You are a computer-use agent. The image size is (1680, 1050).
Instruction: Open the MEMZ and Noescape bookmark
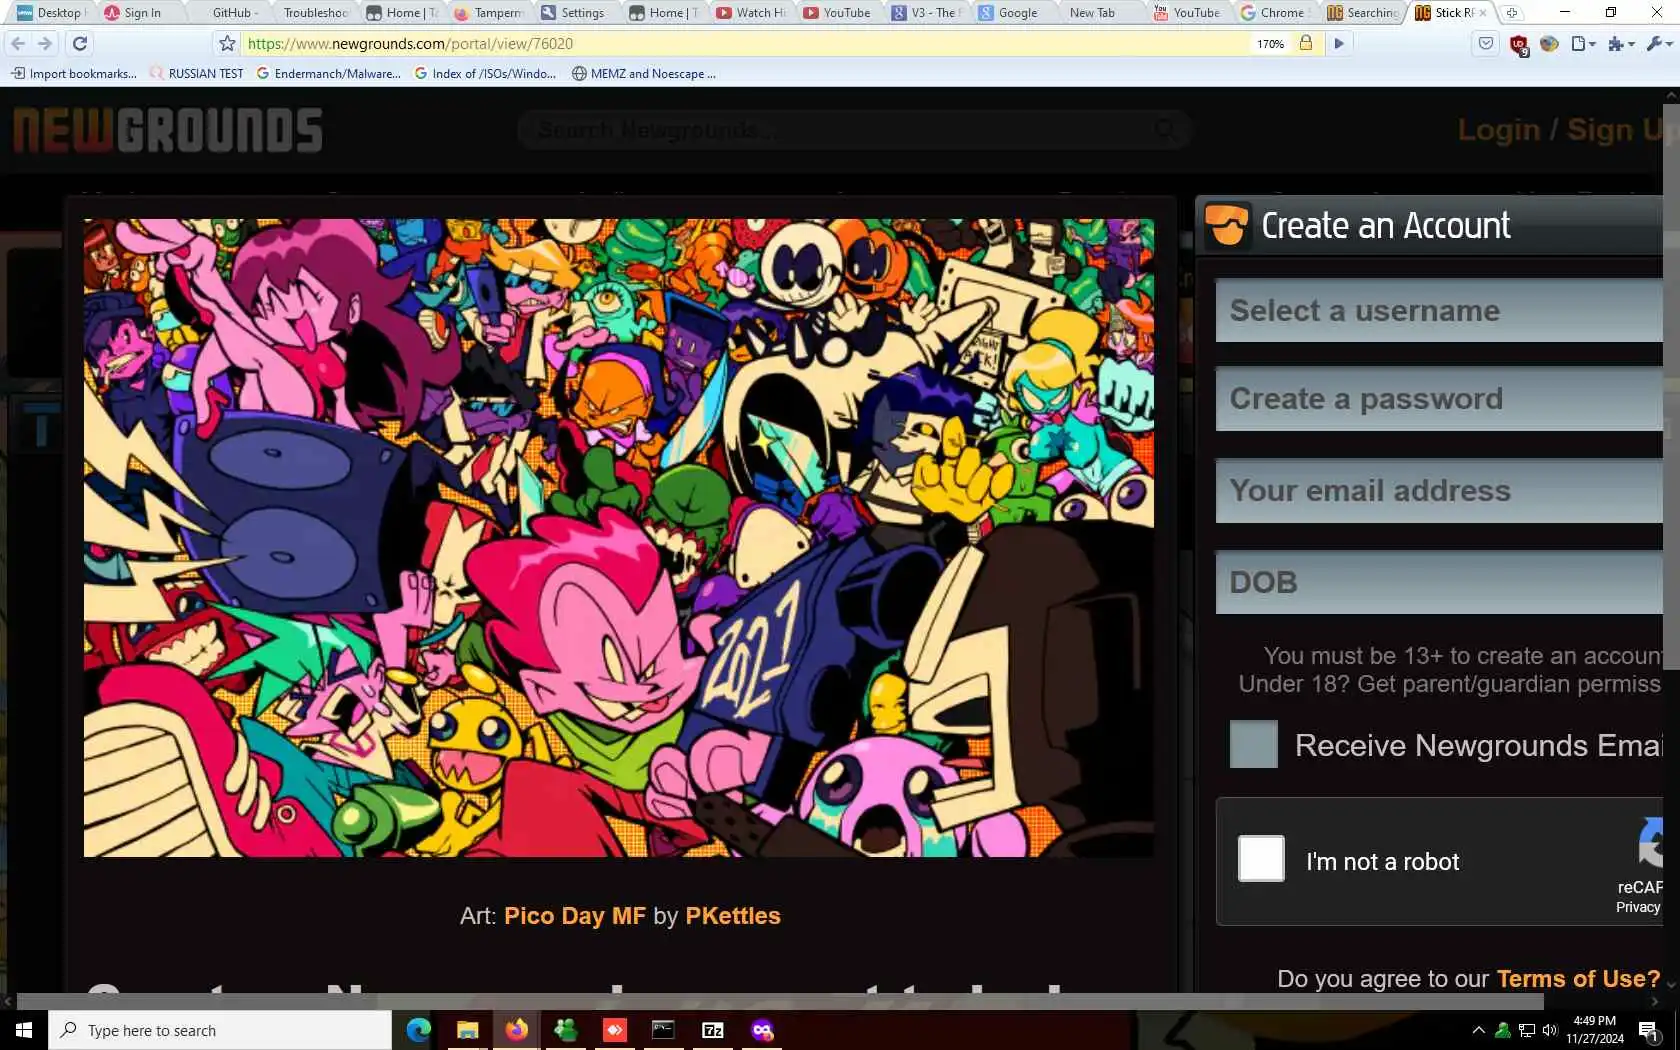[643, 73]
